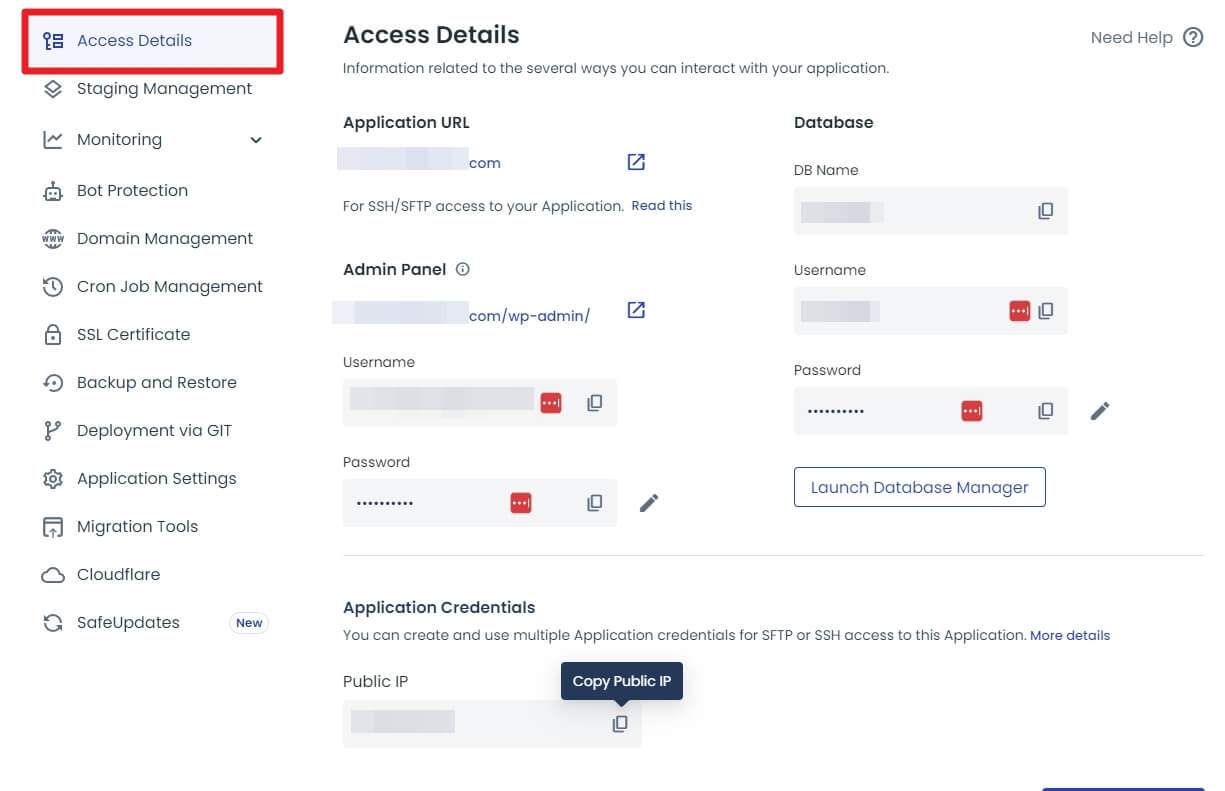Viewport: 1225px width, 791px height.
Task: Launch Database Manager
Action: (x=920, y=487)
